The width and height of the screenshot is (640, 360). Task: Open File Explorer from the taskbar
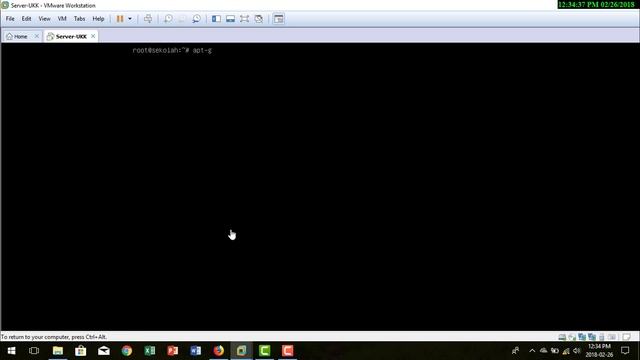(x=58, y=351)
